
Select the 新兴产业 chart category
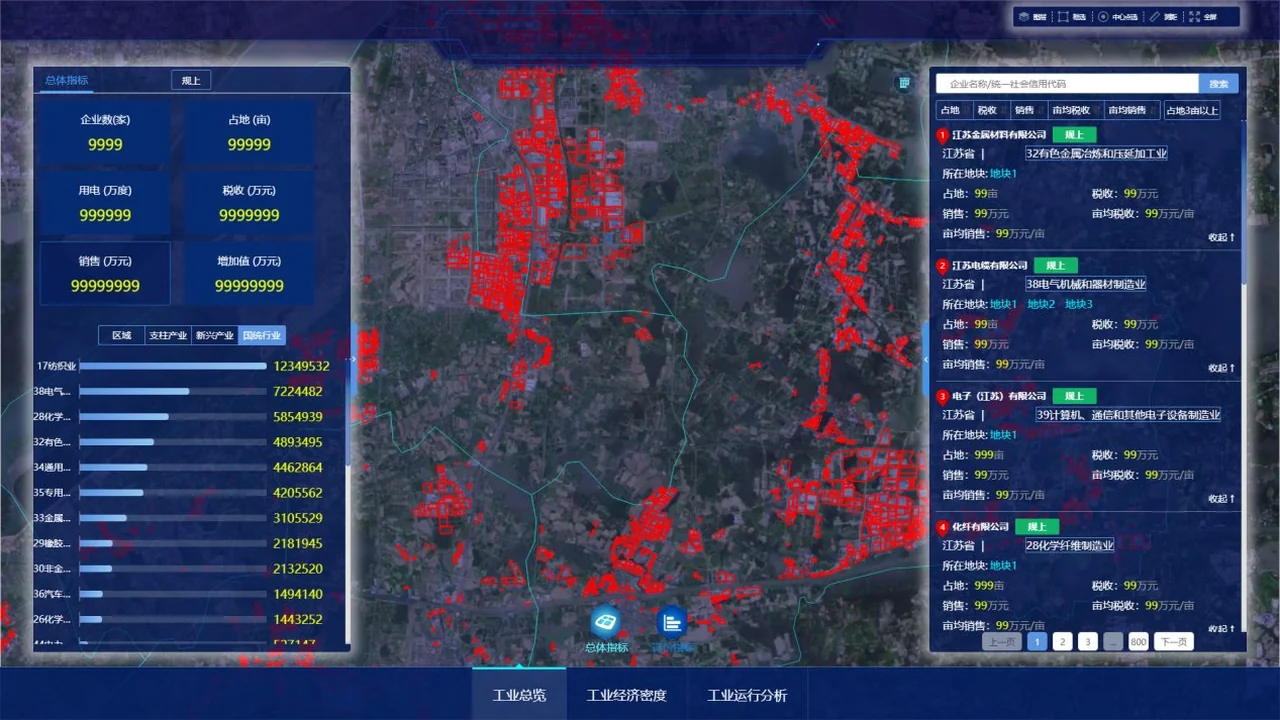coord(215,335)
